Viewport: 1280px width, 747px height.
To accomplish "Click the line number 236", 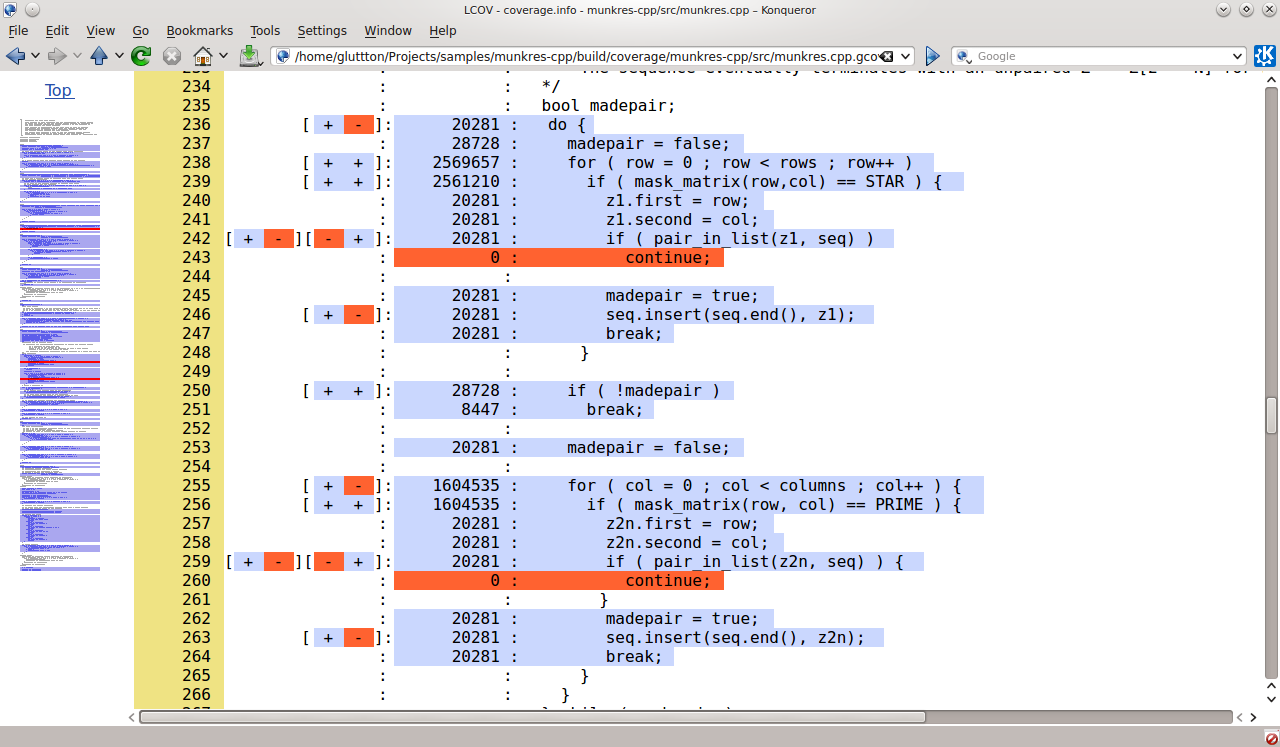I will point(196,124).
